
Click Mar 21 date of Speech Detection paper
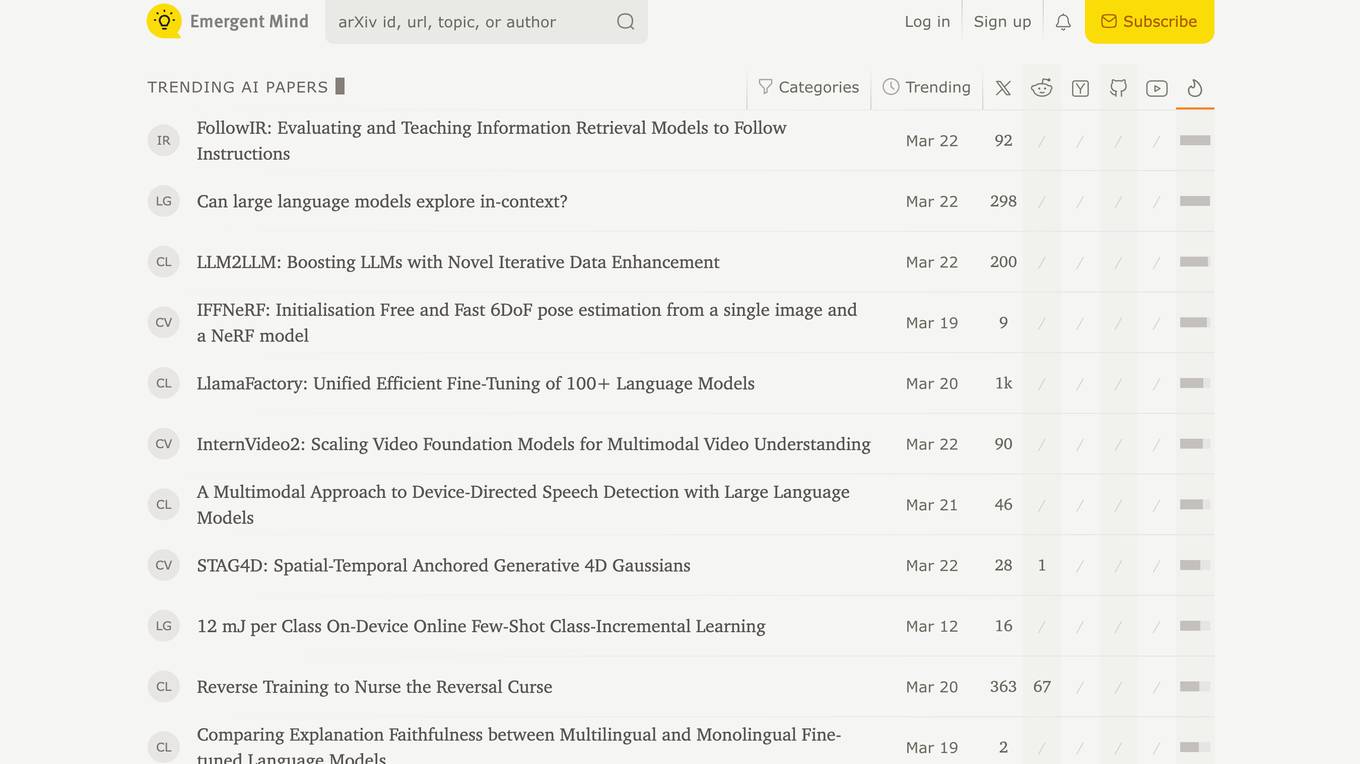(932, 505)
